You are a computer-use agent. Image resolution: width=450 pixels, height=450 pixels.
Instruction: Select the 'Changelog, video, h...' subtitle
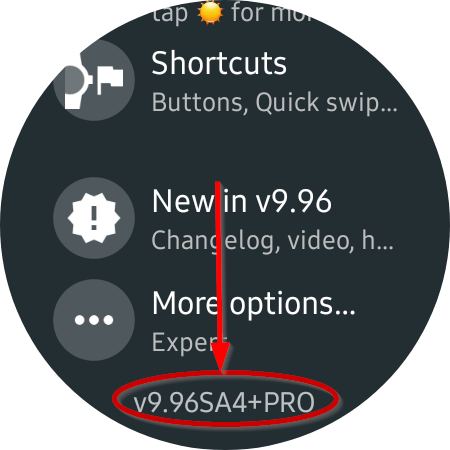pos(272,241)
